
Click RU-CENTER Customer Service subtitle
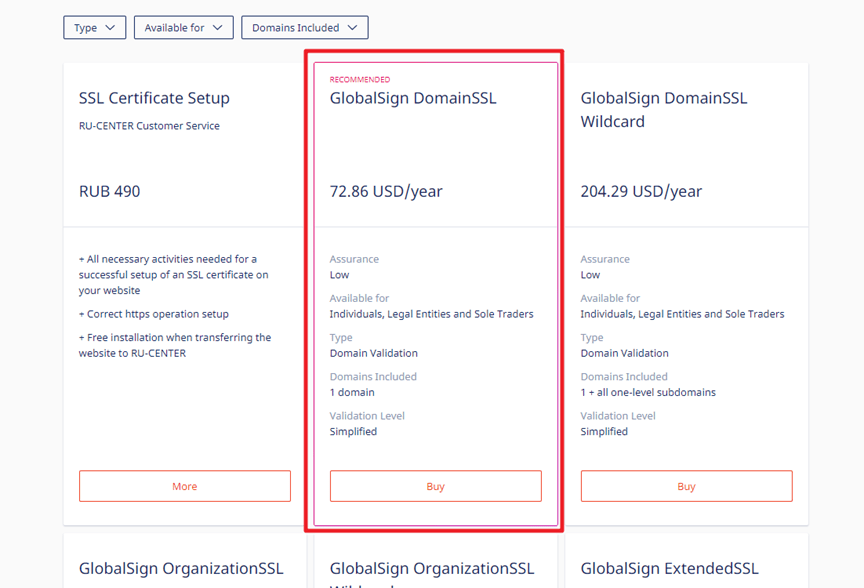pos(149,126)
